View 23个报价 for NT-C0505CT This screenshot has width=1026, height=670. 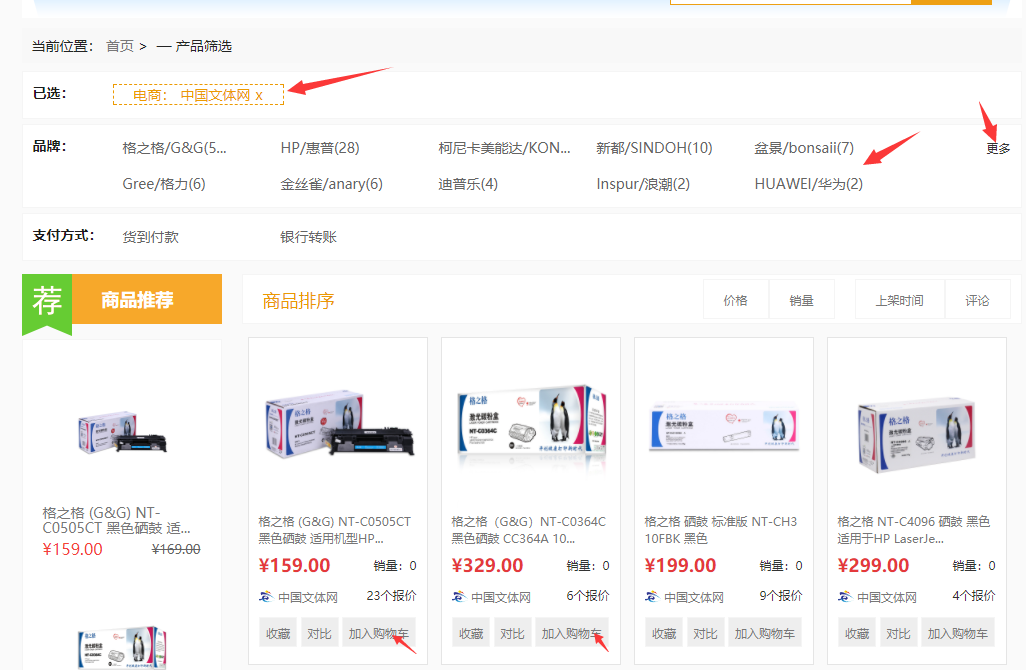click(x=391, y=596)
